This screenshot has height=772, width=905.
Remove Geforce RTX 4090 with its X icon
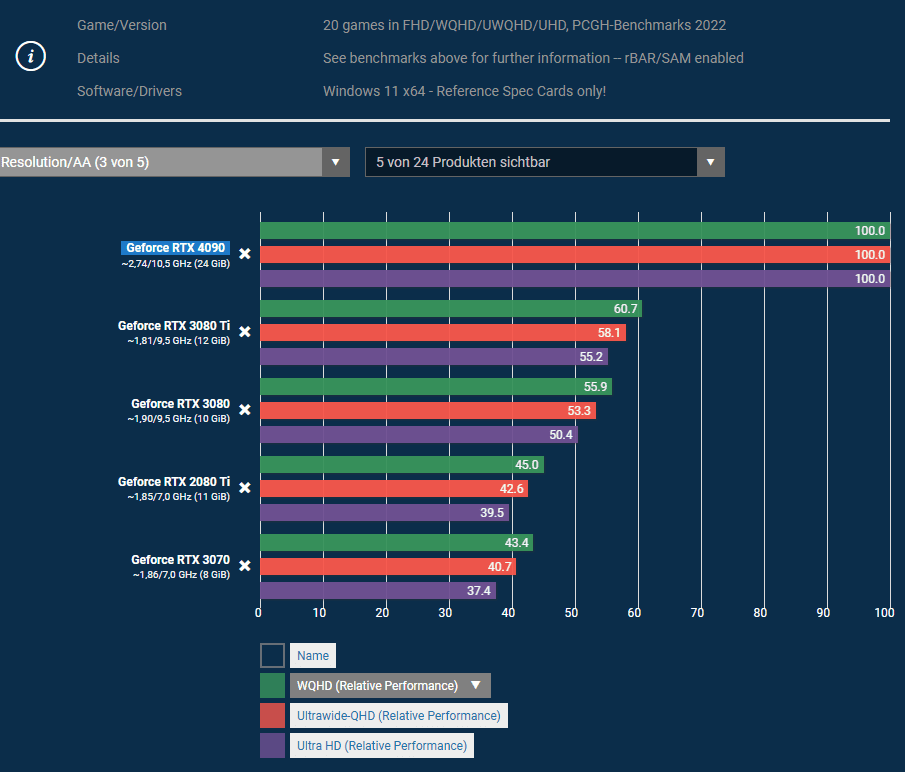click(245, 254)
